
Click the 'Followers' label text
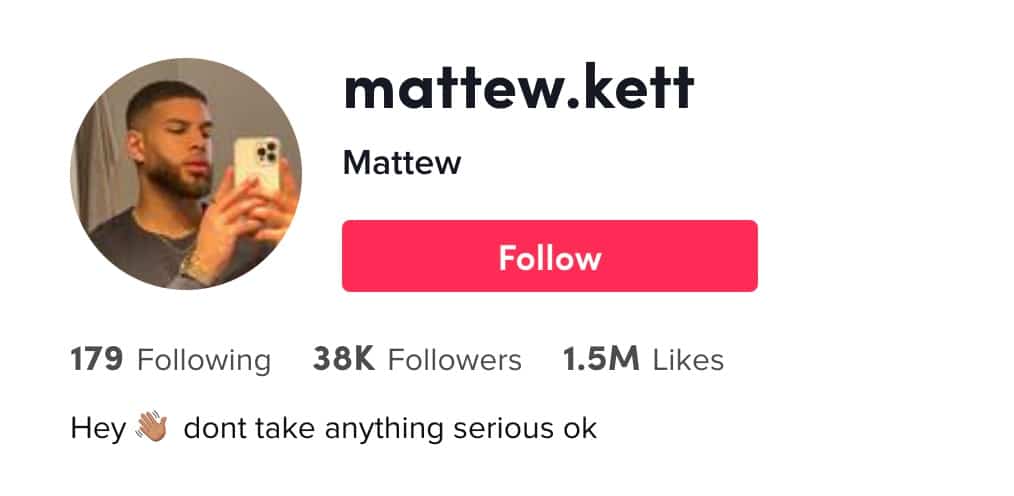[x=455, y=360]
